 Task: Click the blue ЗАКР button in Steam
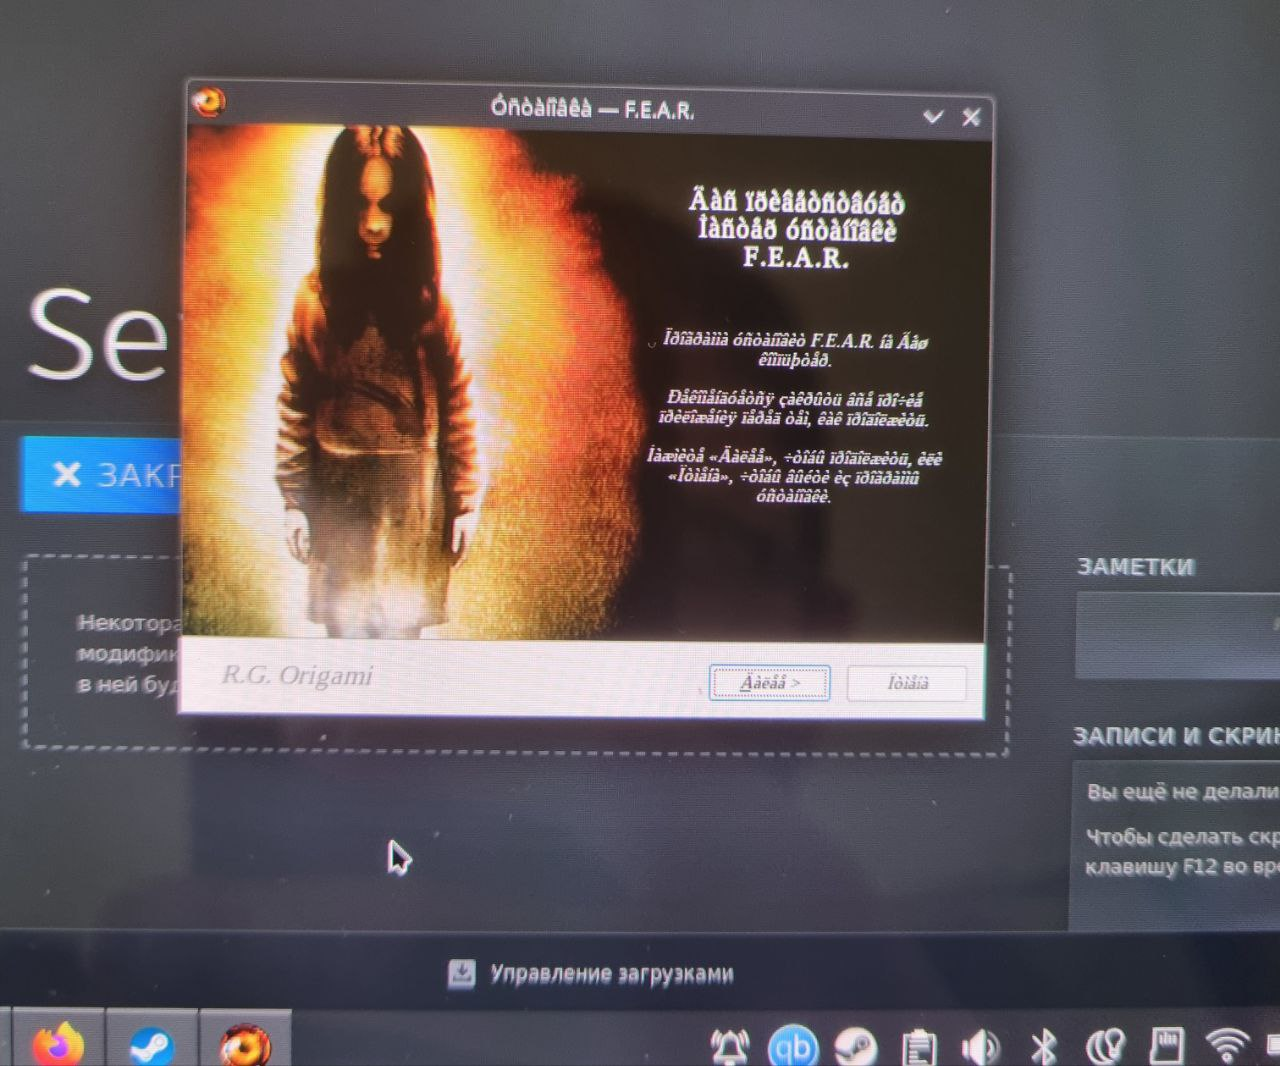[x=102, y=474]
